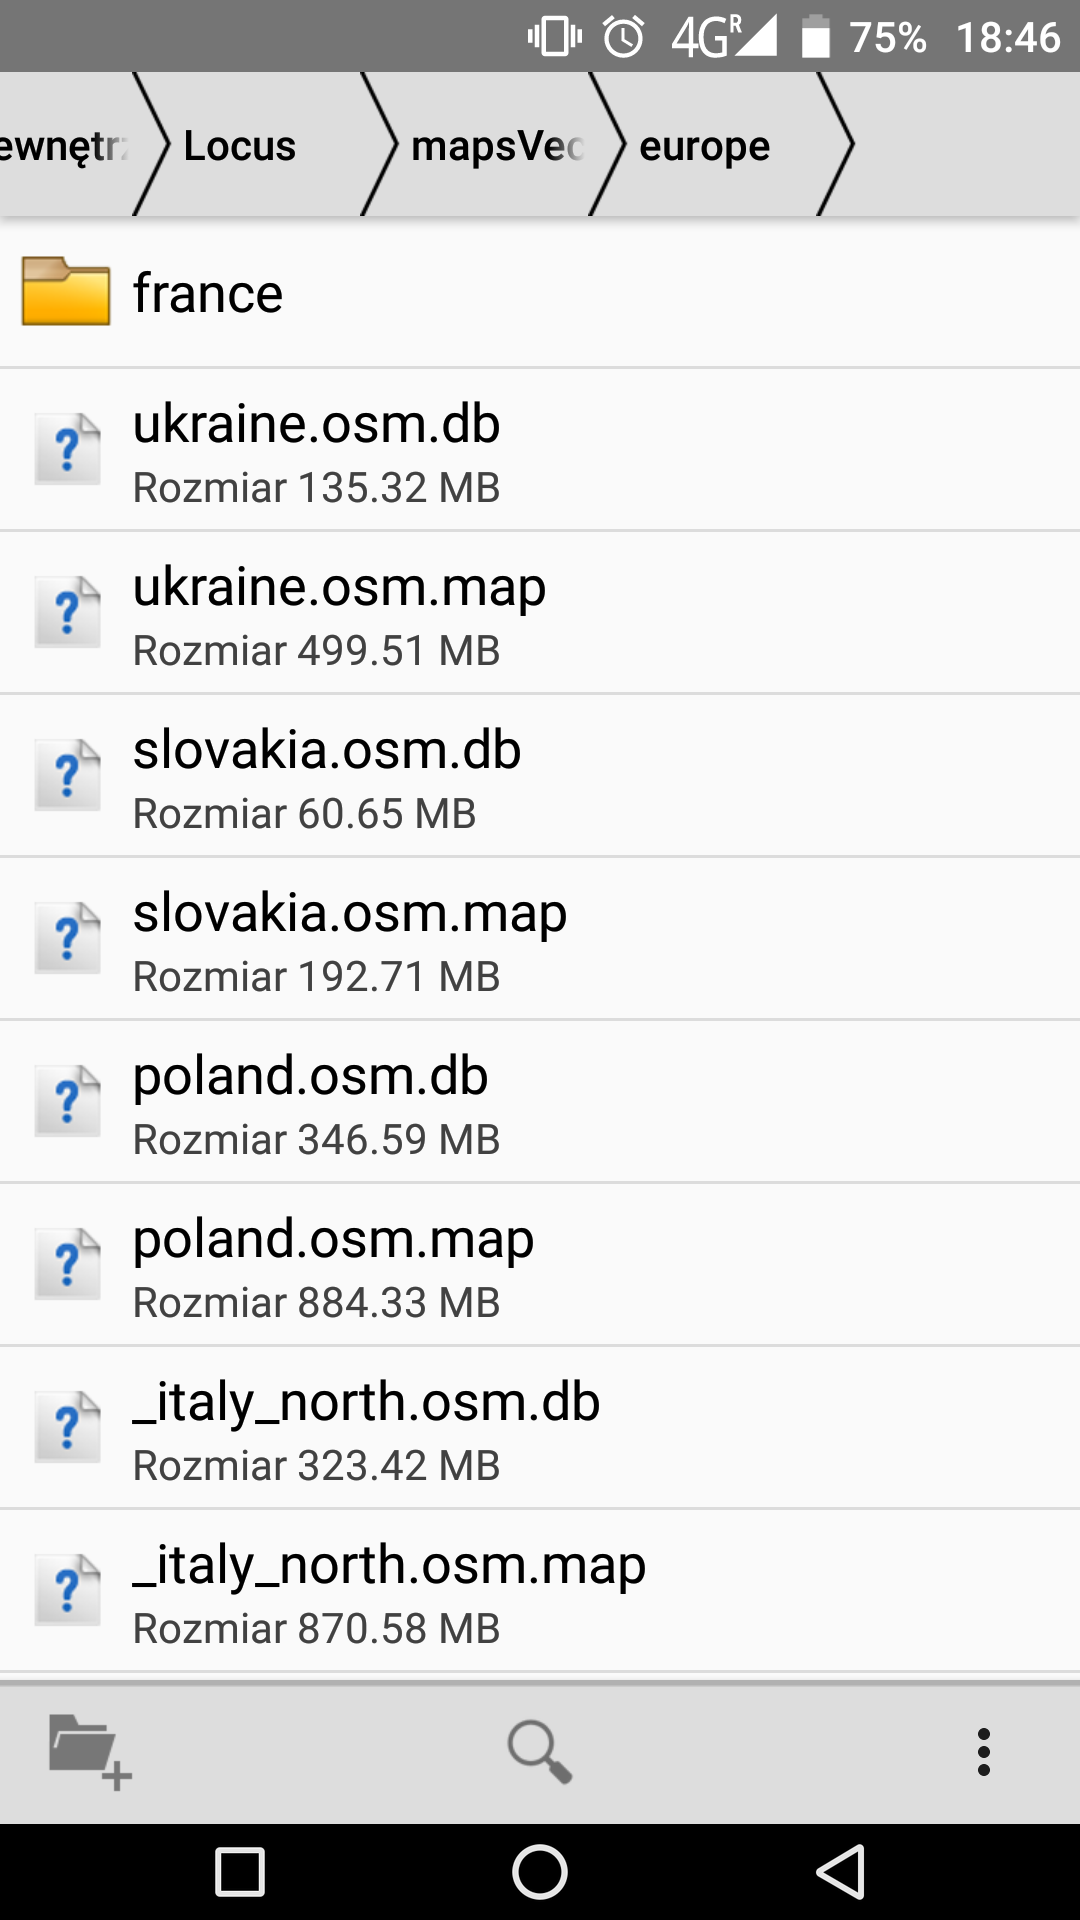Open search with the magnifier icon

pos(539,1751)
